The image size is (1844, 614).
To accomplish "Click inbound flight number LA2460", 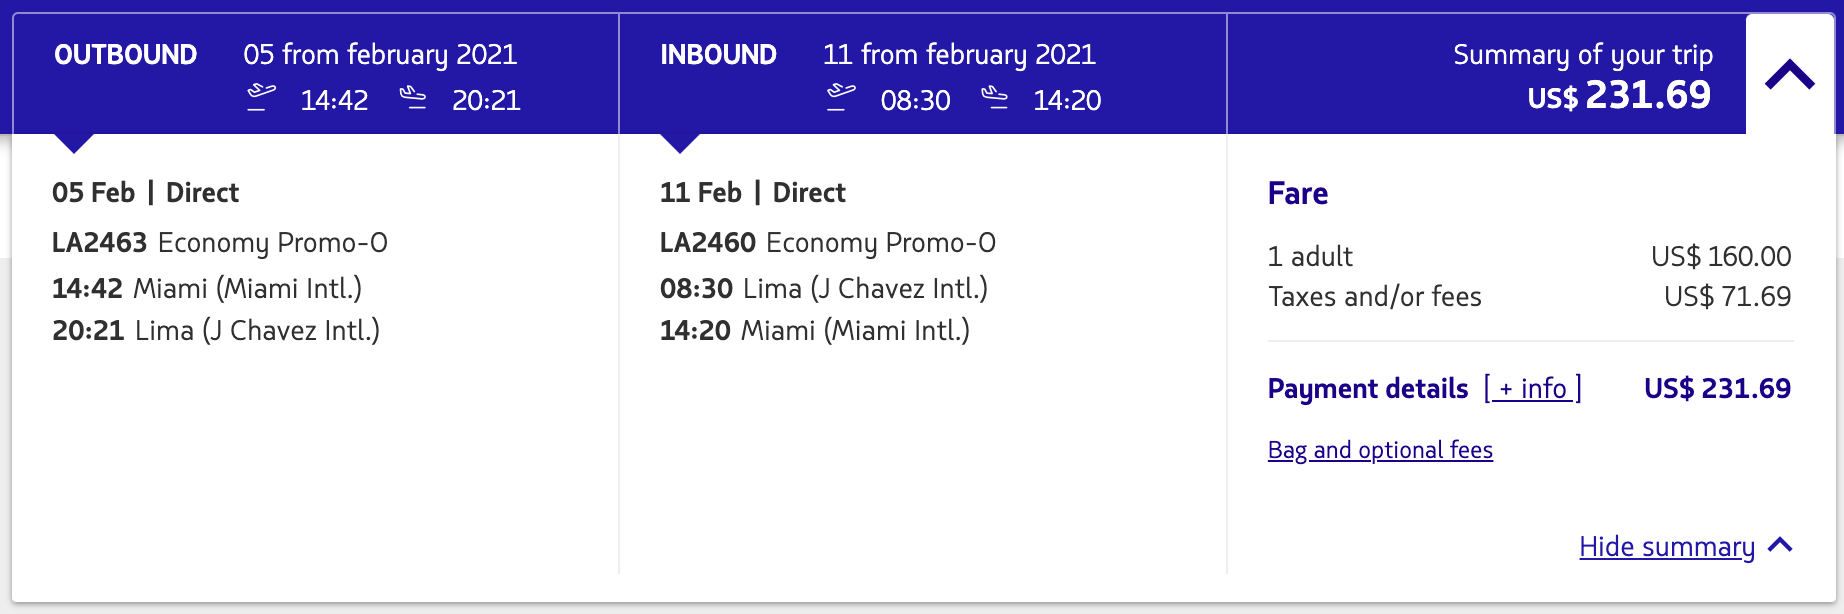I will pyautogui.click(x=707, y=243).
